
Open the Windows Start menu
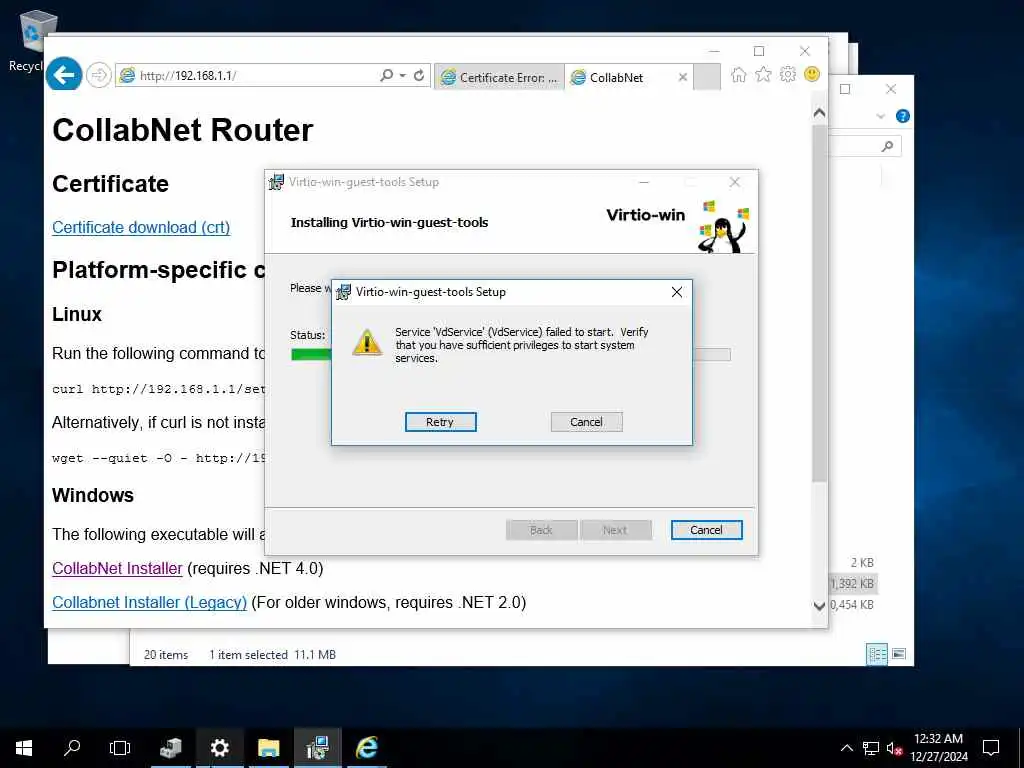tap(24, 748)
